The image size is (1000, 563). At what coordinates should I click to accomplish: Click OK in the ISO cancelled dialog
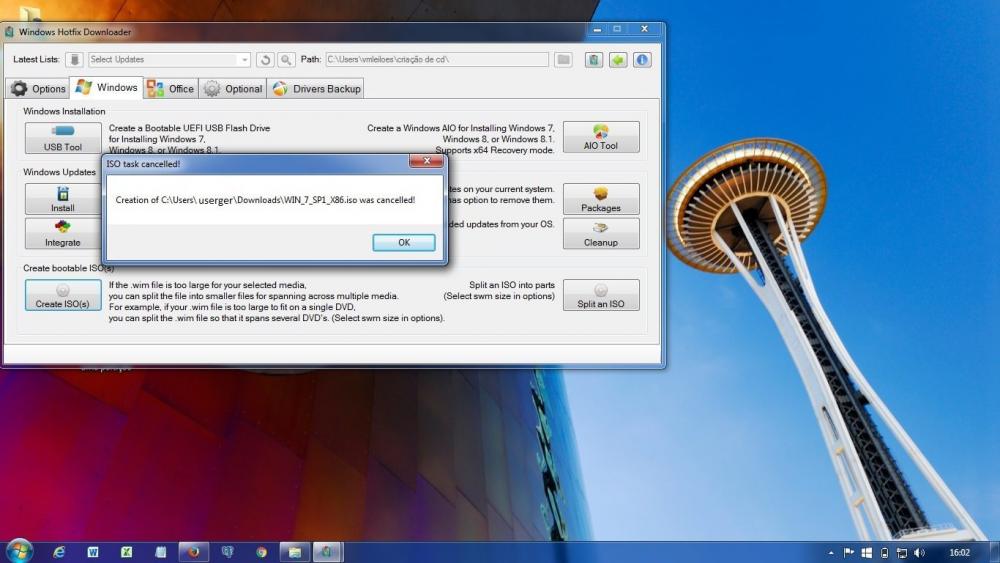[x=403, y=243]
